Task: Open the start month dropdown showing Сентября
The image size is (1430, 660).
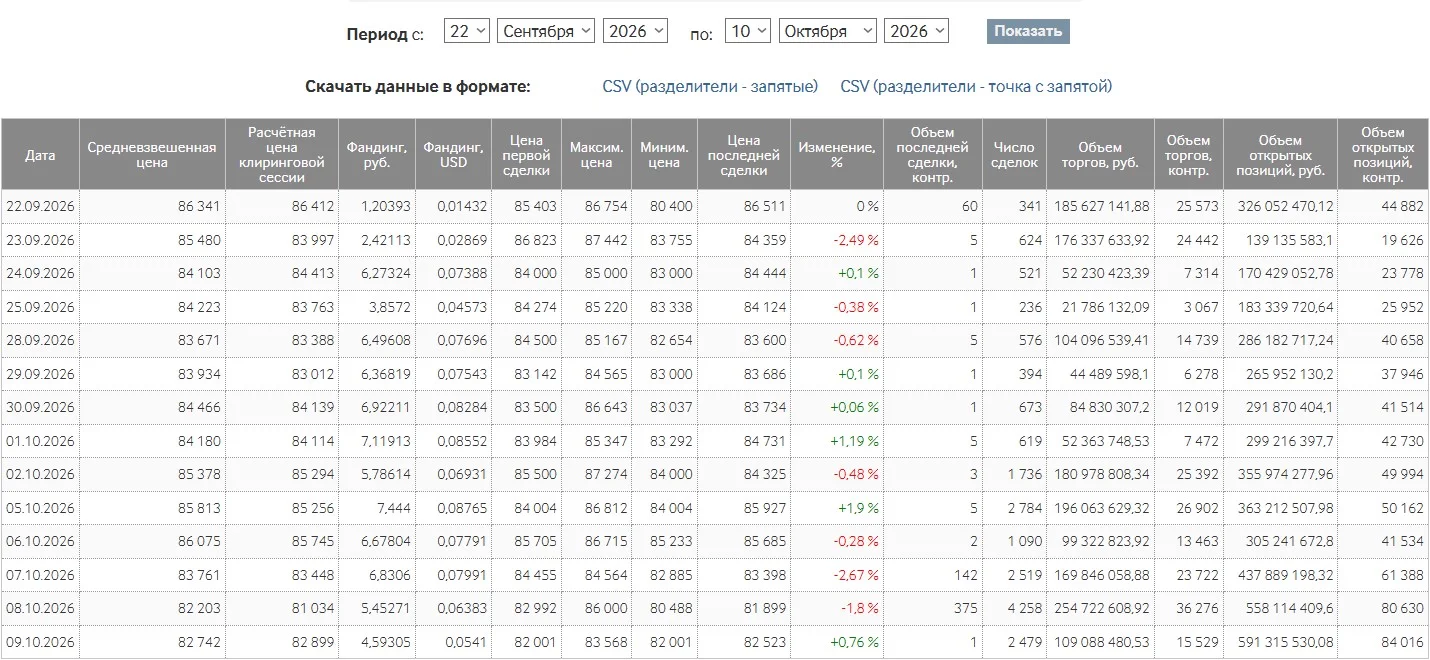Action: tap(546, 31)
